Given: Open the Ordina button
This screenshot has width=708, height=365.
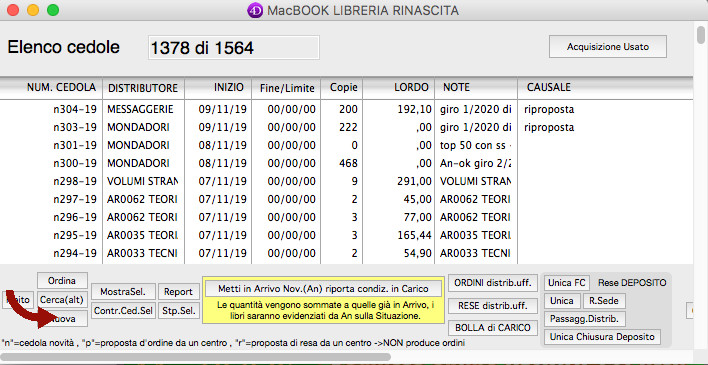Looking at the screenshot, I should click(62, 281).
